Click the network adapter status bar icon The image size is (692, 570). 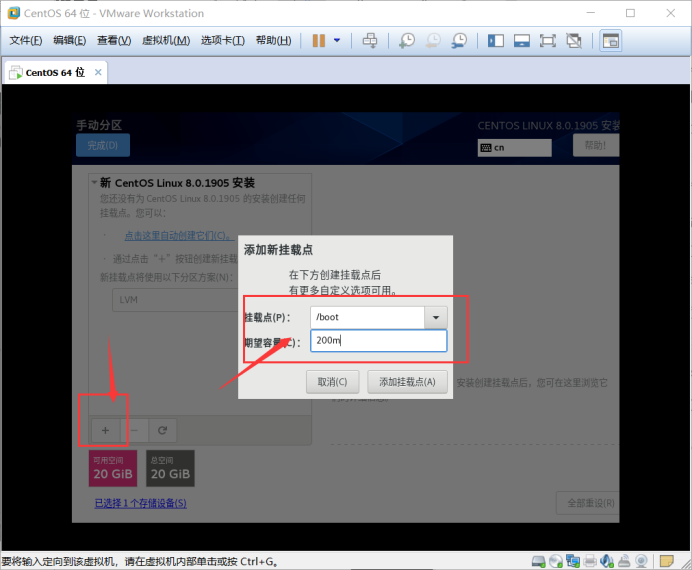tap(573, 561)
